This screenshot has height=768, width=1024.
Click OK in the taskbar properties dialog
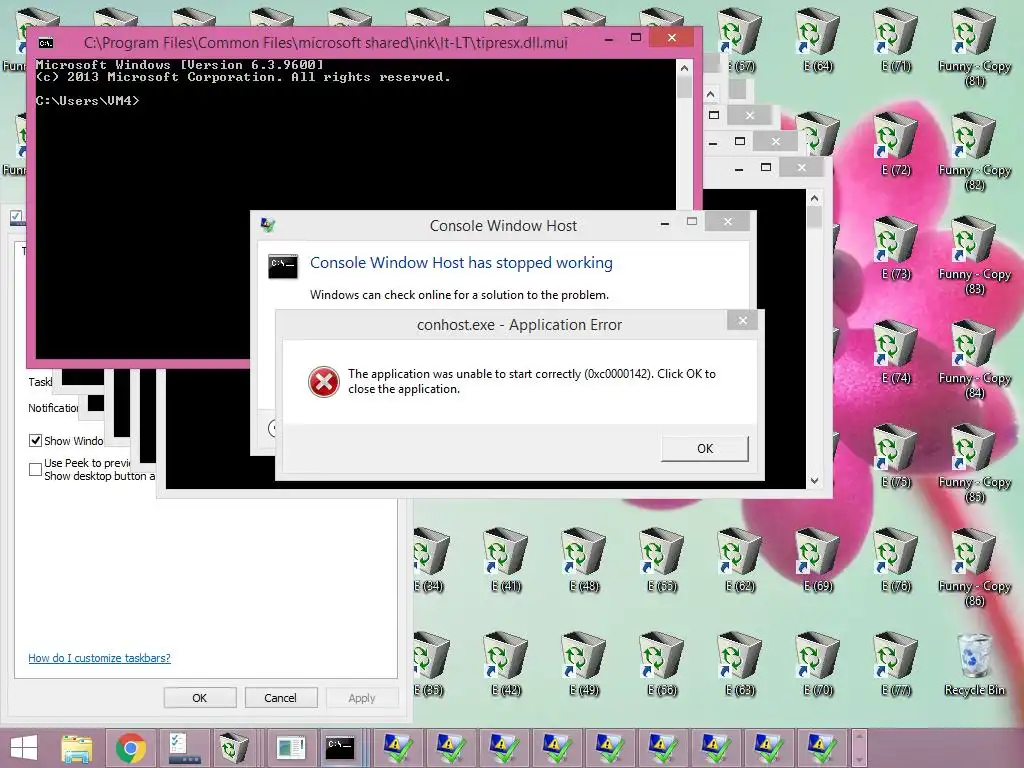pyautogui.click(x=200, y=697)
